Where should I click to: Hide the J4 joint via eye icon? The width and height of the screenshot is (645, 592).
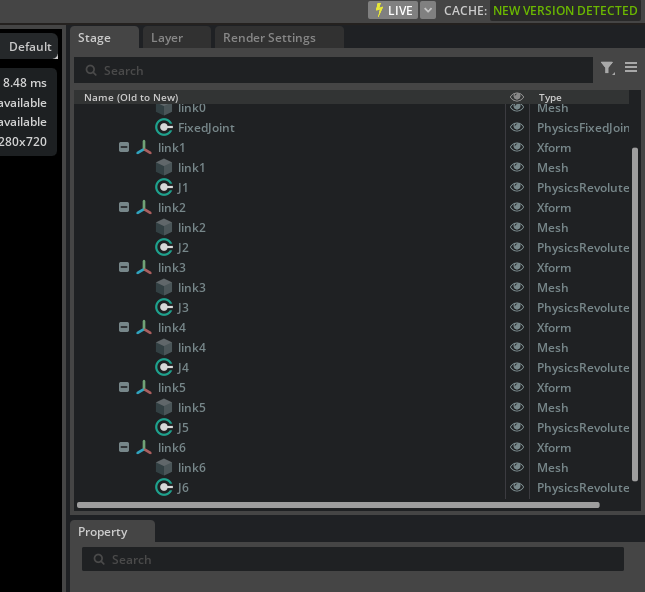(517, 367)
